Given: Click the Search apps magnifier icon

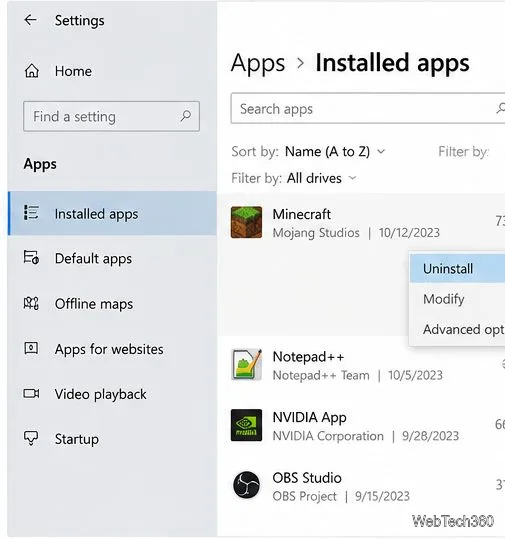Looking at the screenshot, I should point(501,109).
